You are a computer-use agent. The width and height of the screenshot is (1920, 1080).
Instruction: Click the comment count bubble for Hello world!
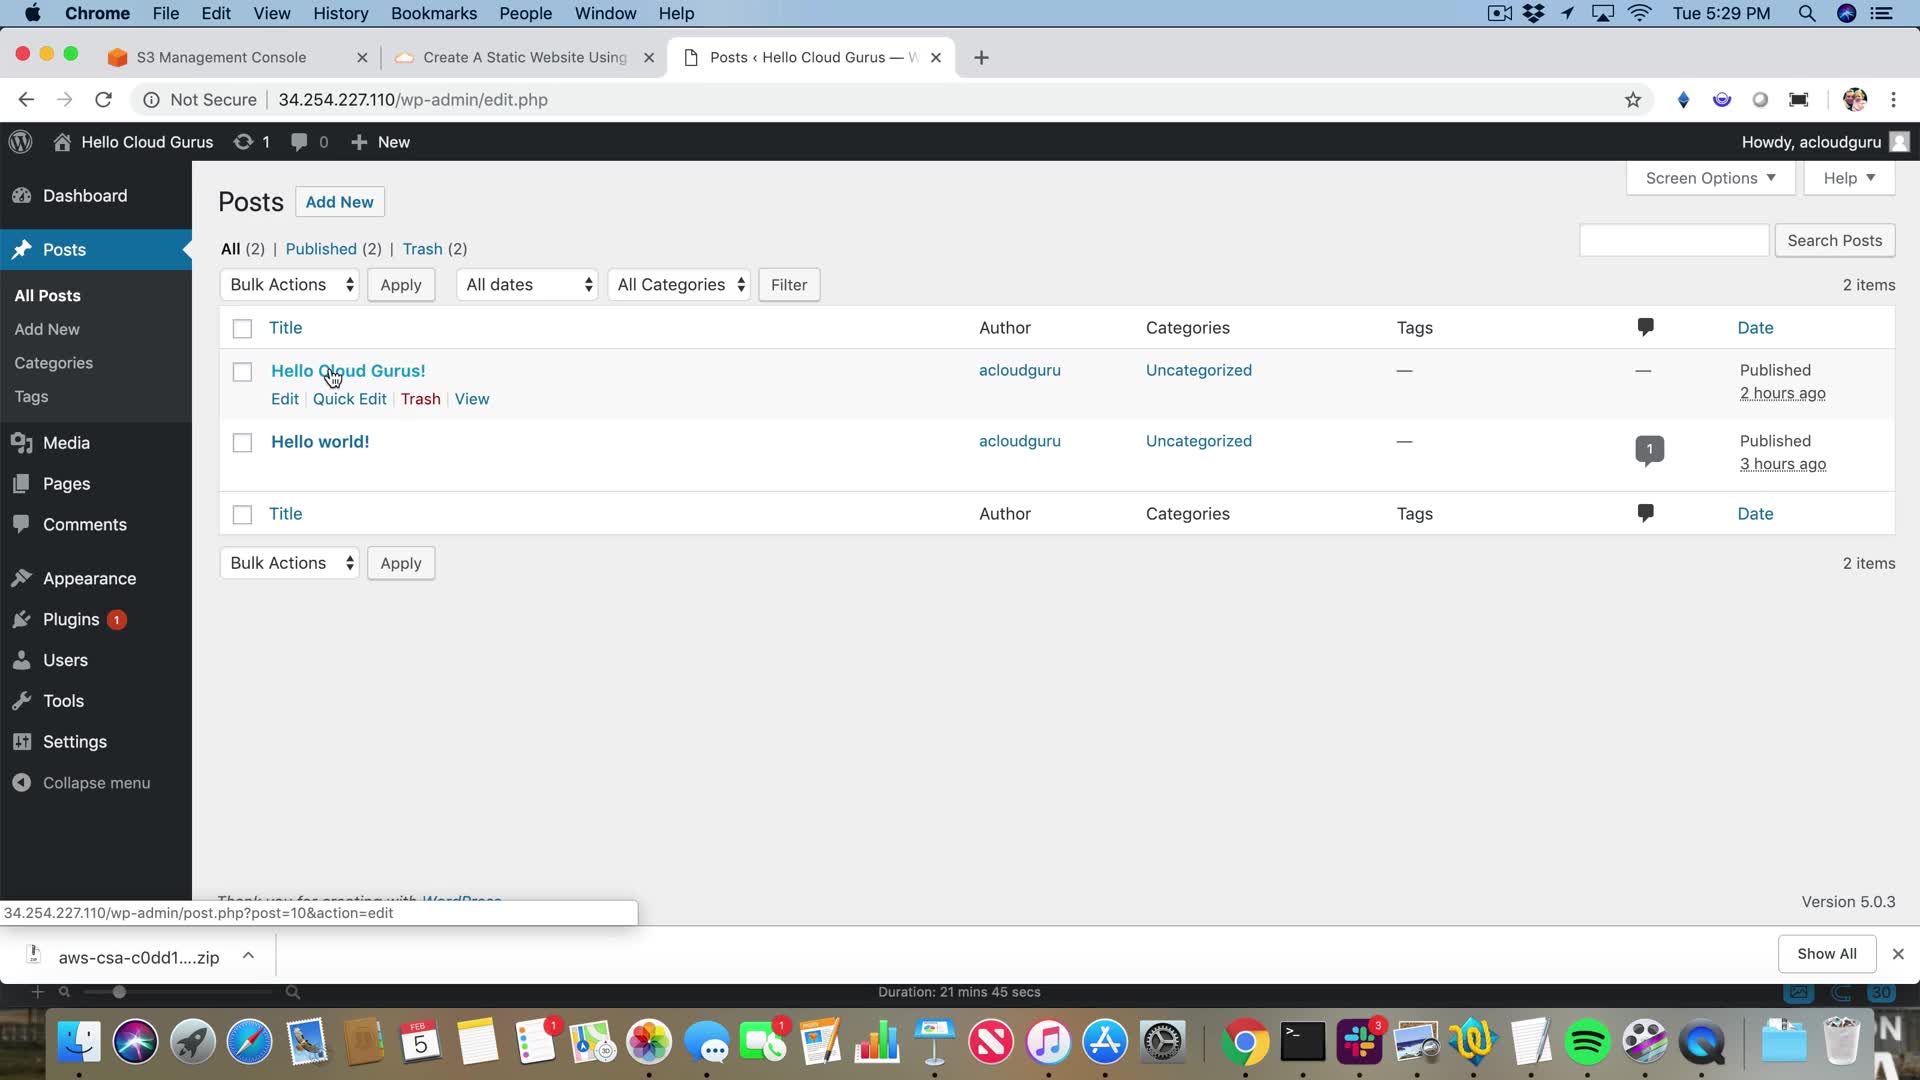pyautogui.click(x=1649, y=449)
